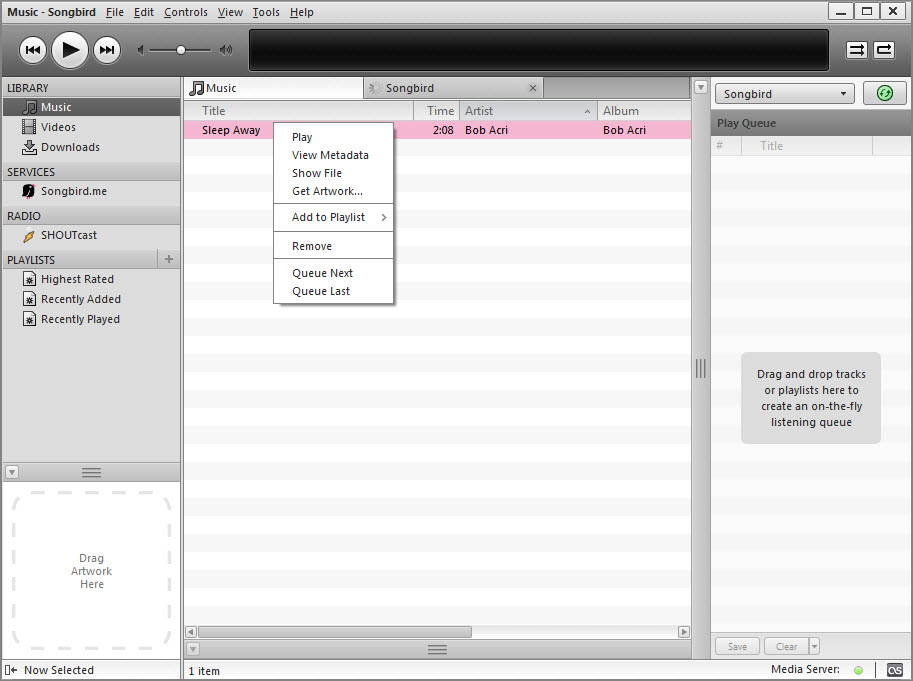Collapse the right sidebar with arrow button
The image size is (913, 681).
pyautogui.click(x=701, y=88)
